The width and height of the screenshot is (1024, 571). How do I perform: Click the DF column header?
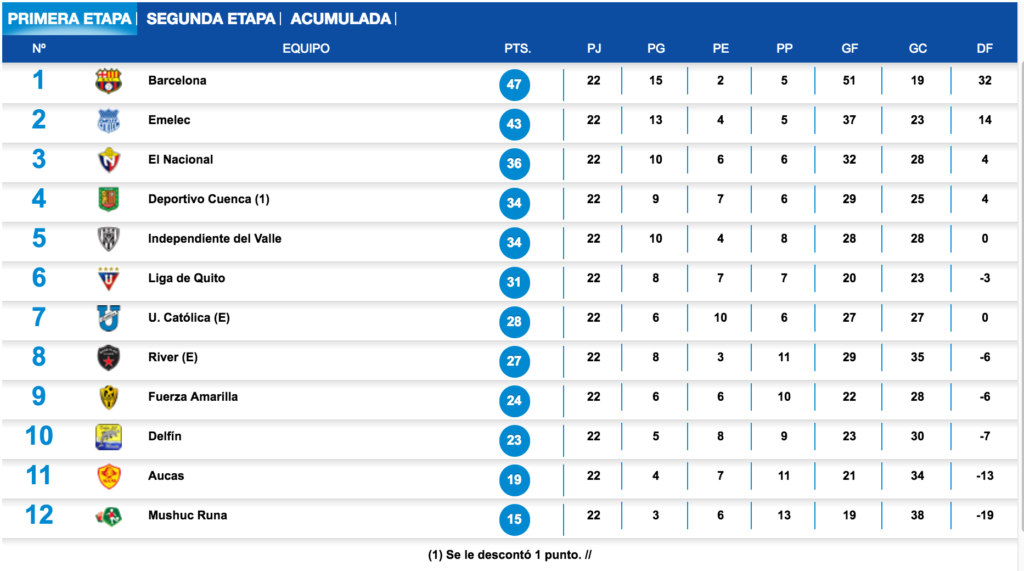click(x=985, y=48)
